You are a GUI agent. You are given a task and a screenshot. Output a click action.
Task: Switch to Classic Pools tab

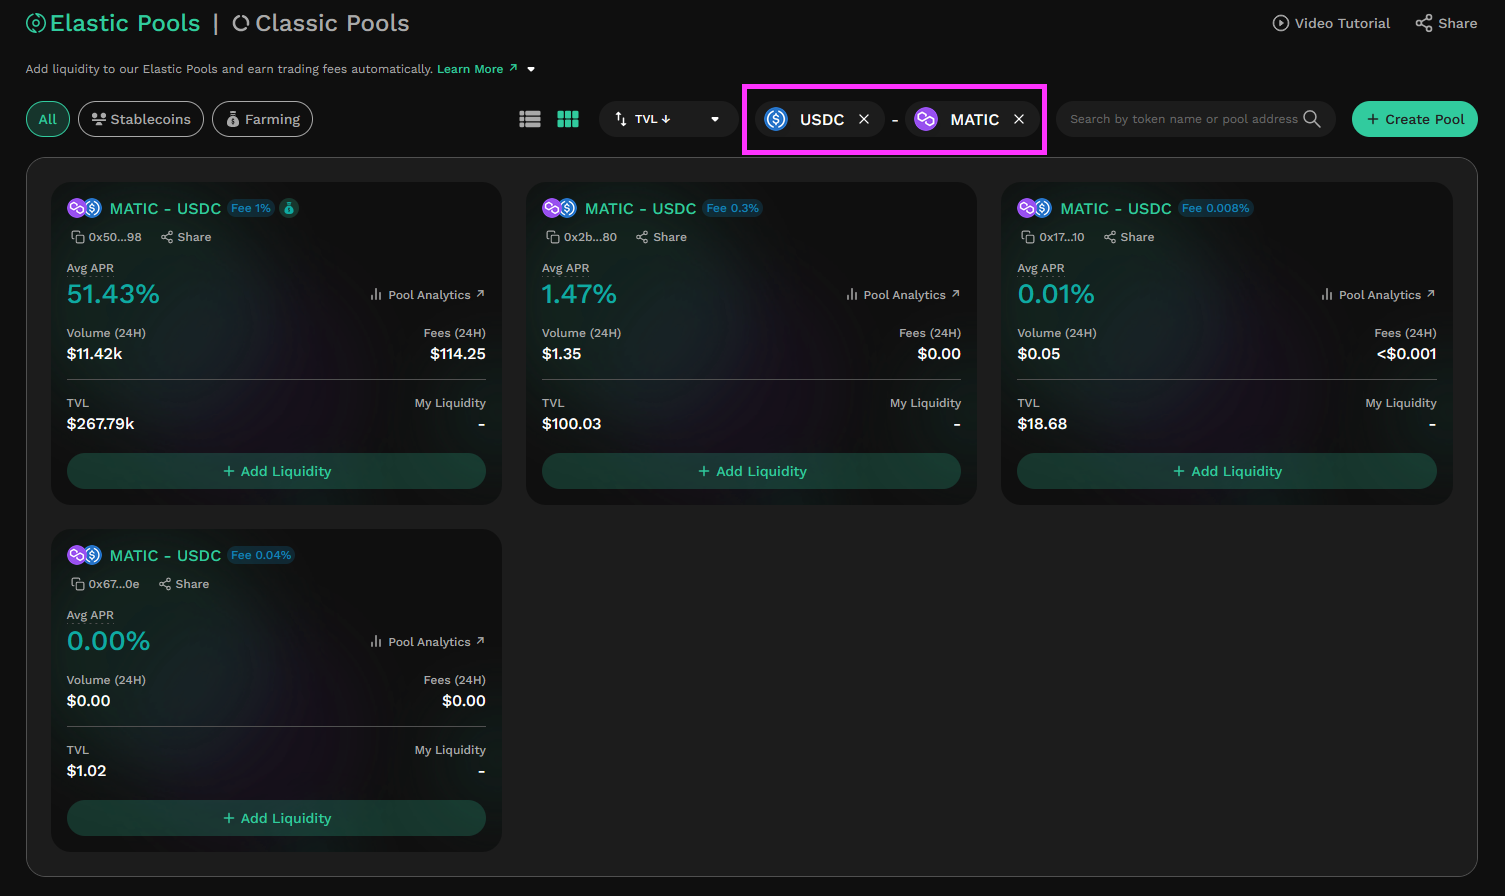321,23
